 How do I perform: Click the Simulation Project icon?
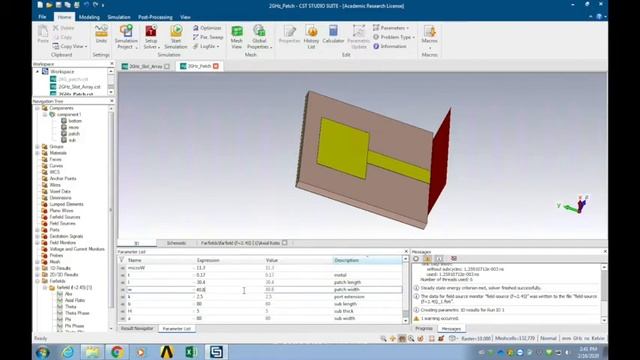(126, 36)
